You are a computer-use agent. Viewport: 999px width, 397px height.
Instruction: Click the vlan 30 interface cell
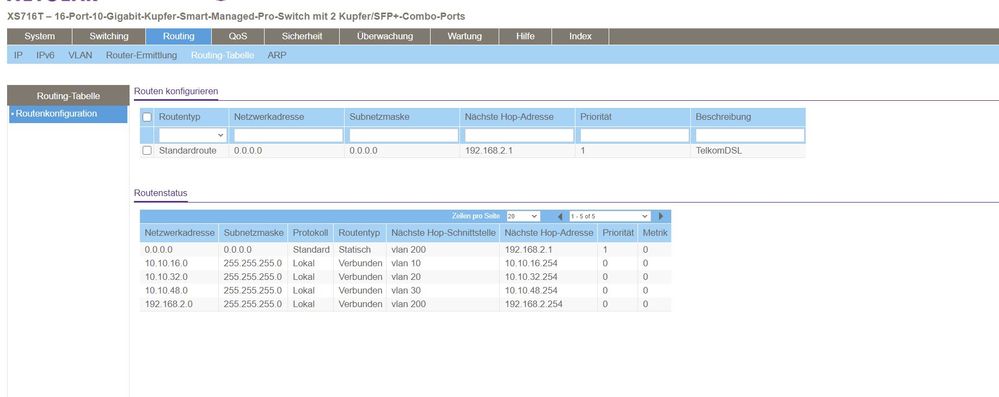pos(406,291)
